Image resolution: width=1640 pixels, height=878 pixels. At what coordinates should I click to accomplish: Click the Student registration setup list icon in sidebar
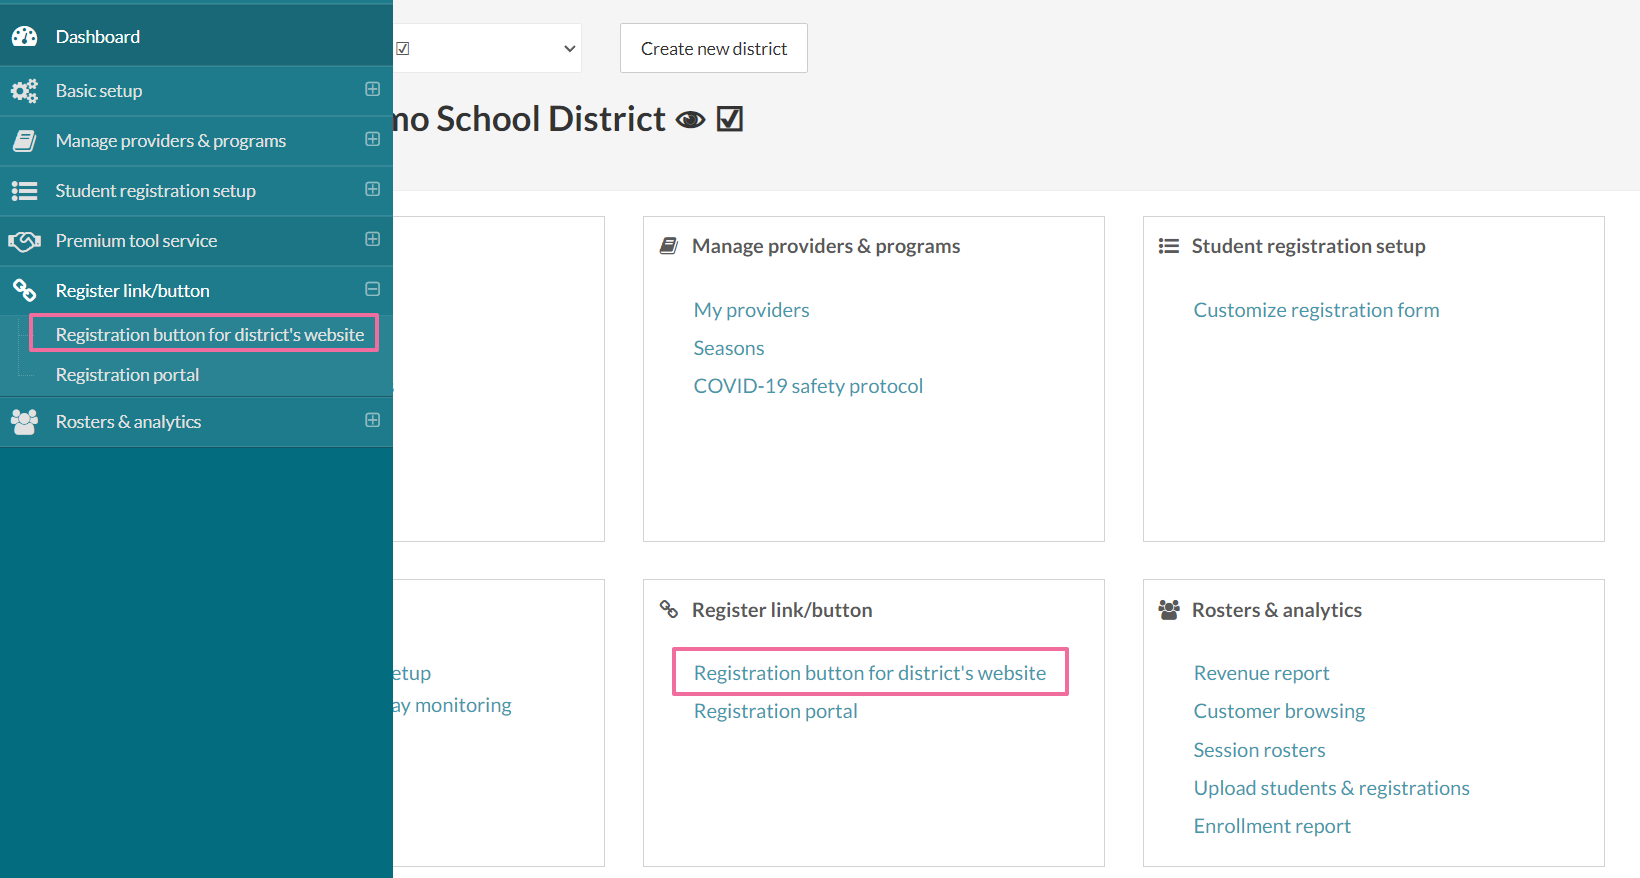pyautogui.click(x=24, y=191)
